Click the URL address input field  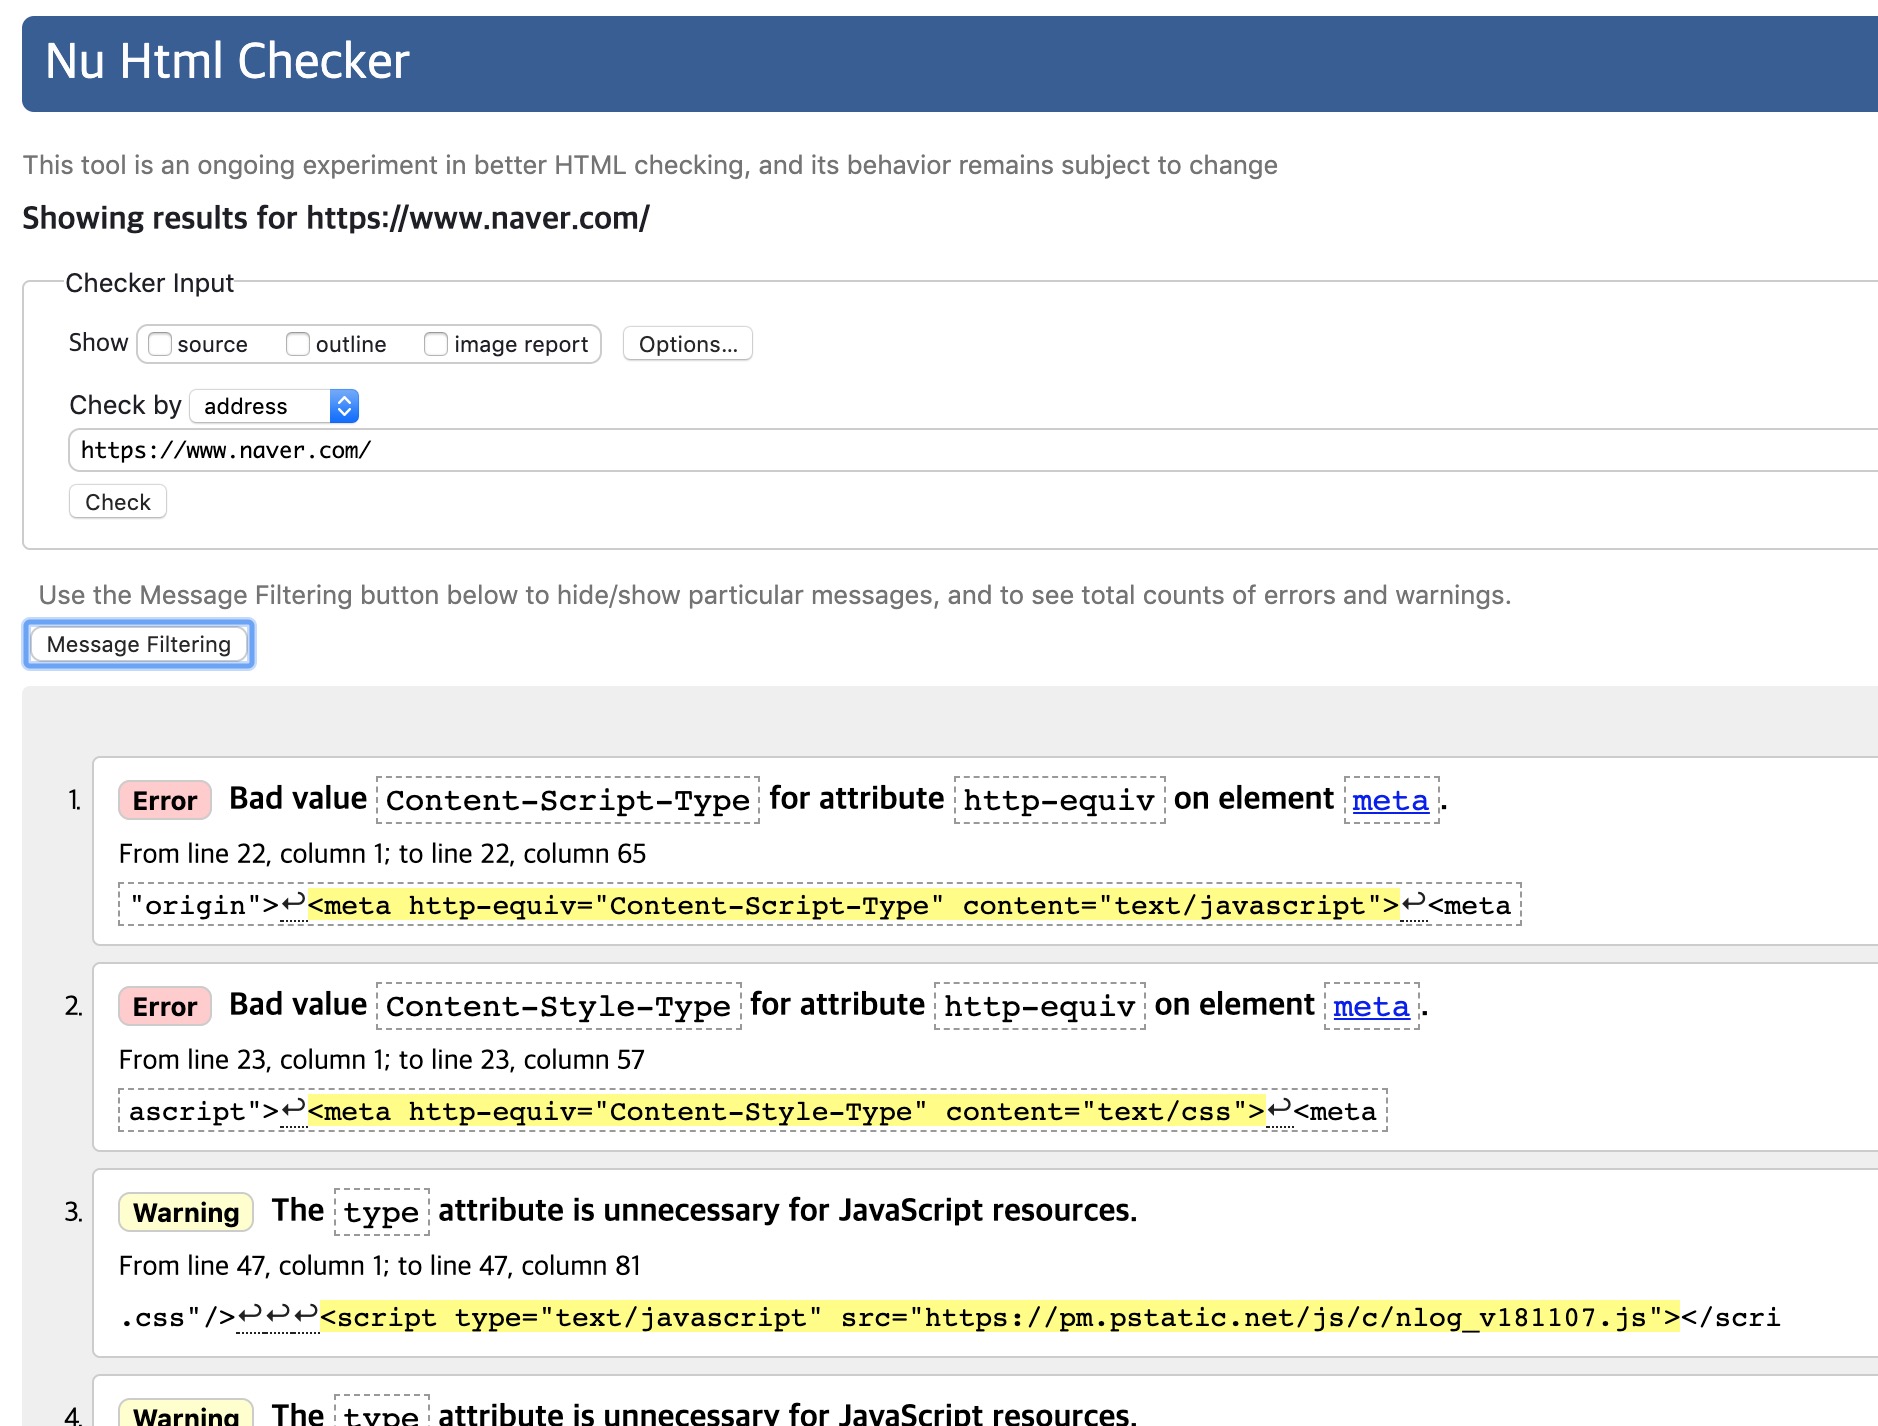click(x=972, y=450)
